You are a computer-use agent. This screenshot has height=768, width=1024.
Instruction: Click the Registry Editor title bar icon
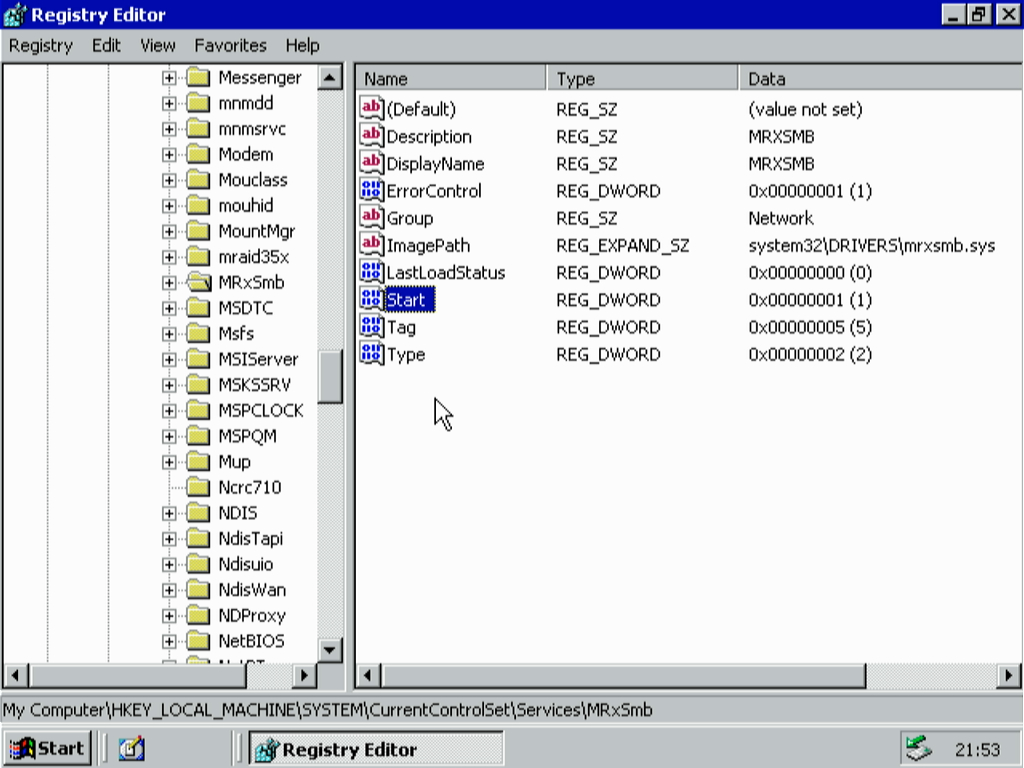[14, 14]
